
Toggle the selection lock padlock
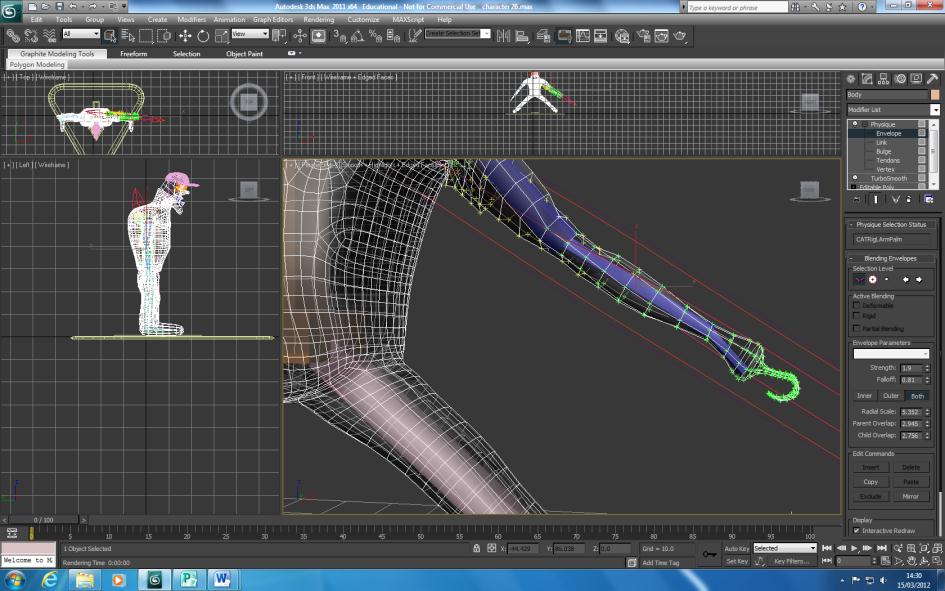tap(476, 548)
